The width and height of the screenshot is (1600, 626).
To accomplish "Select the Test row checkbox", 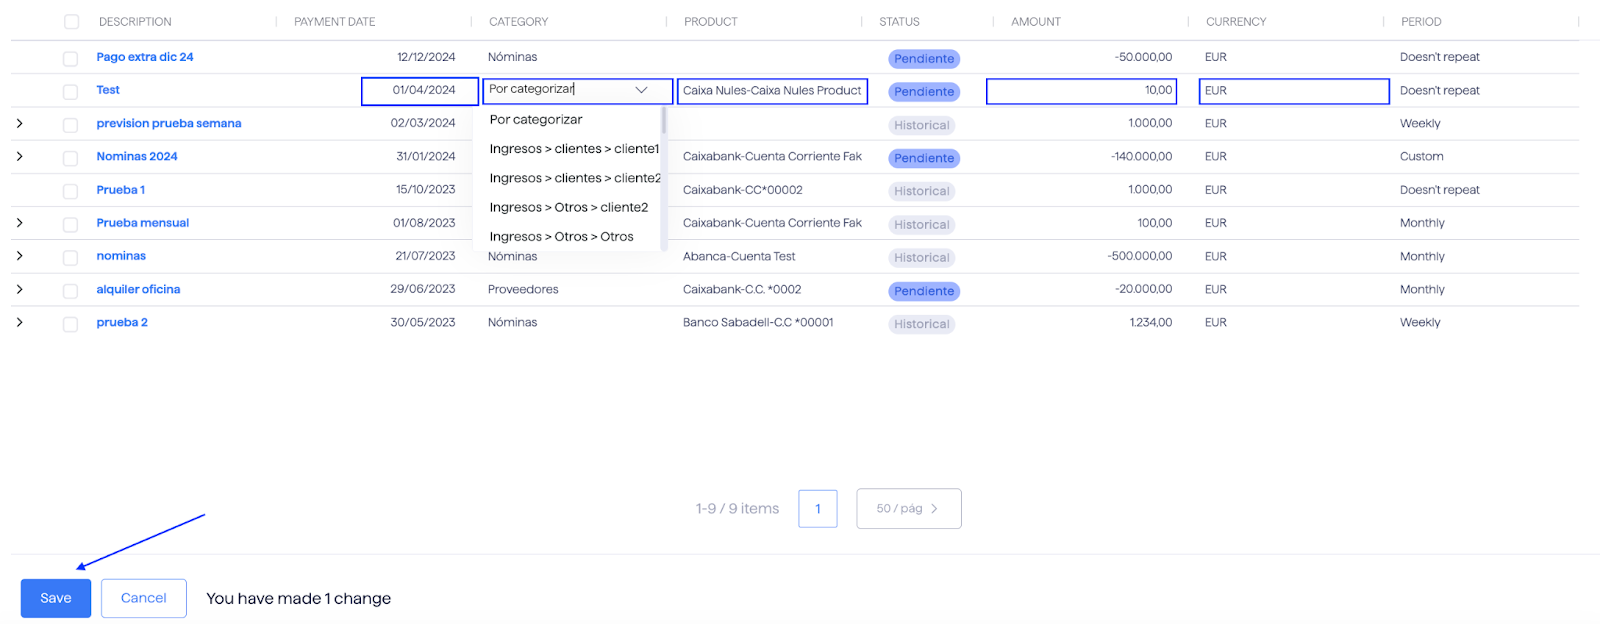I will click(x=70, y=92).
